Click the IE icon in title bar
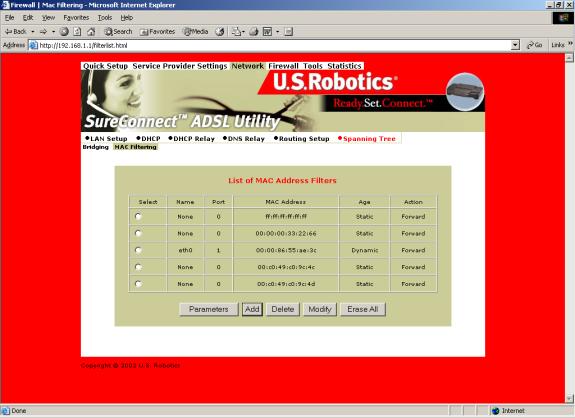575x418 pixels. click(x=5, y=5)
